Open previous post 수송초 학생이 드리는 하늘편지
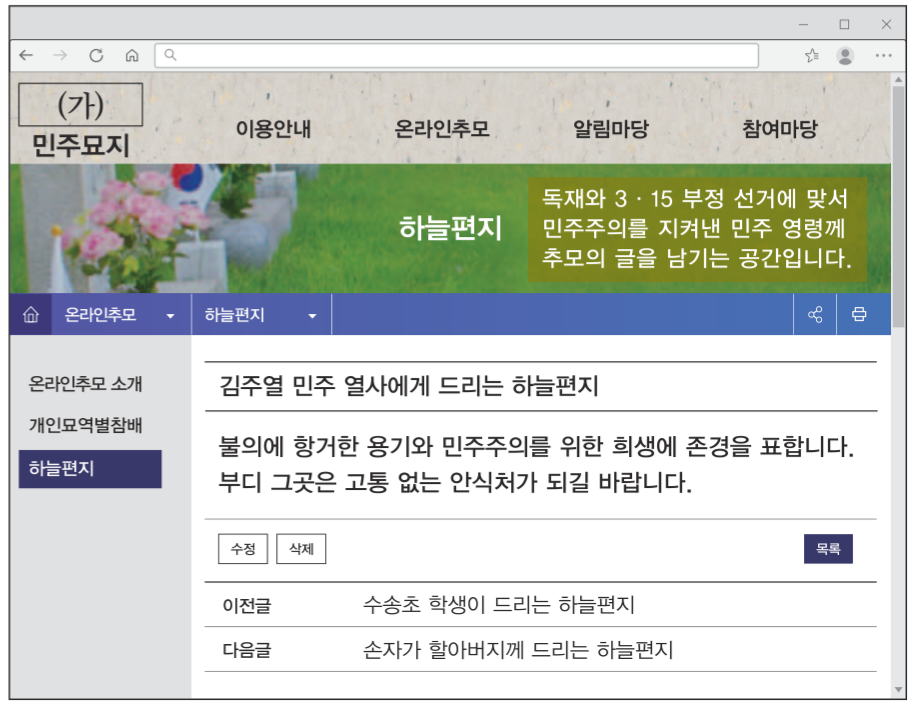 499,605
